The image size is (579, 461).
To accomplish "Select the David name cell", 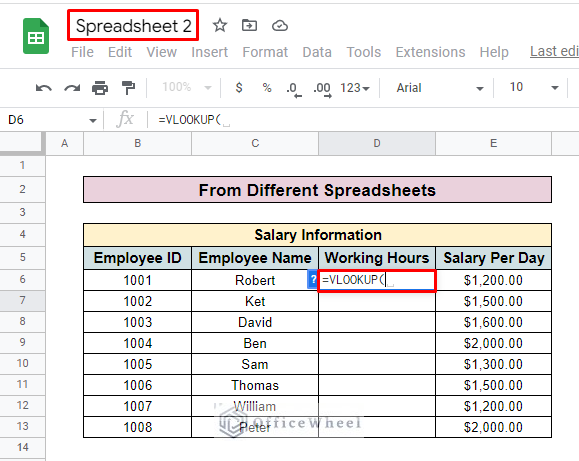I will [x=255, y=322].
